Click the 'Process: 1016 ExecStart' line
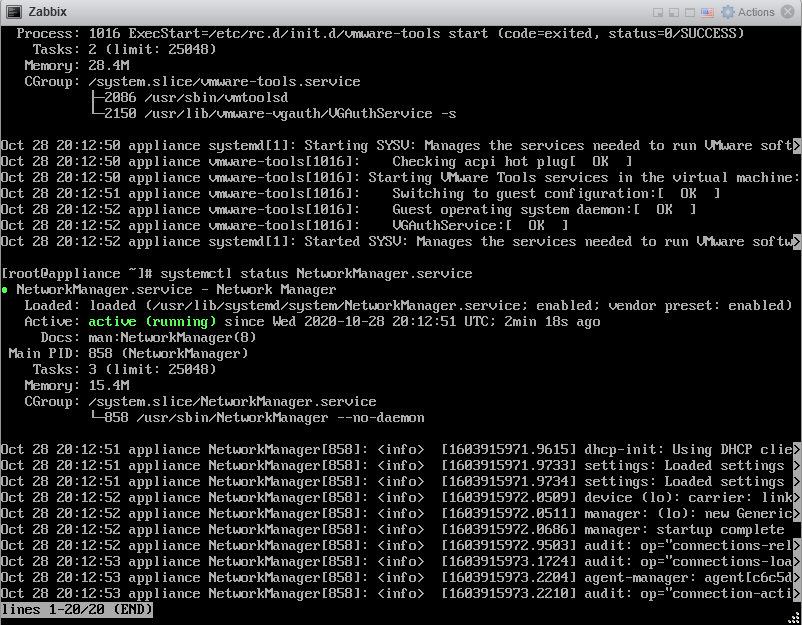This screenshot has width=802, height=625. 380,34
